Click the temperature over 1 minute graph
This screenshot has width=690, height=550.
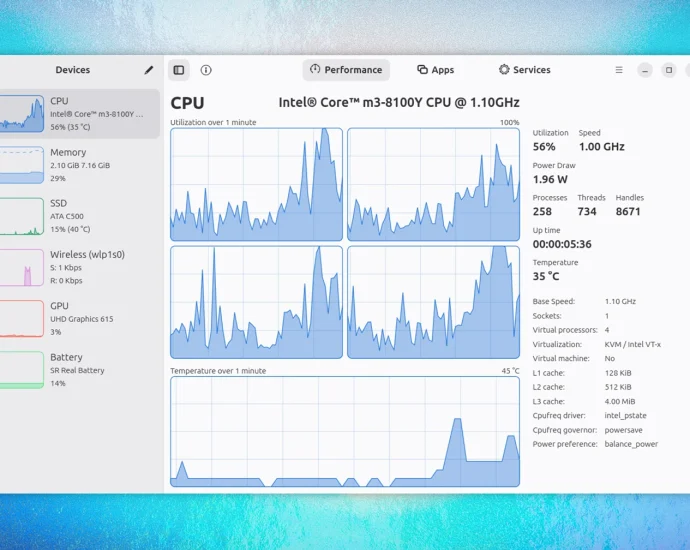click(345, 432)
